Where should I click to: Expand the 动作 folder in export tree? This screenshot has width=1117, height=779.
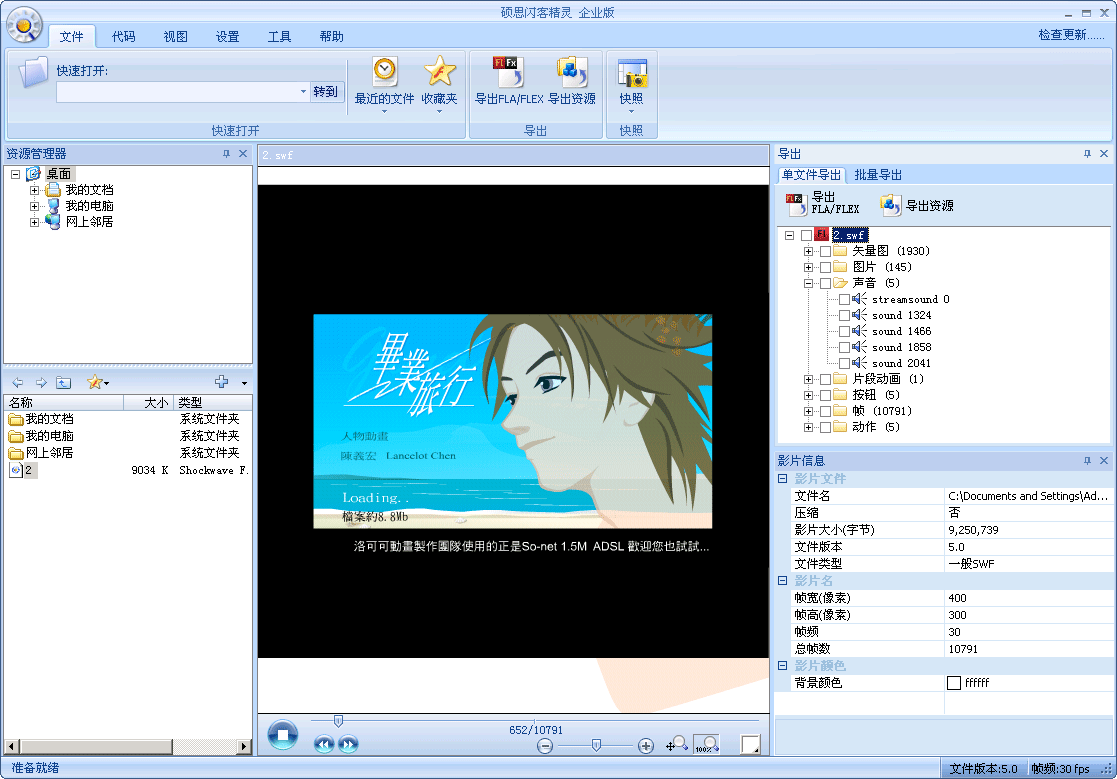point(808,427)
